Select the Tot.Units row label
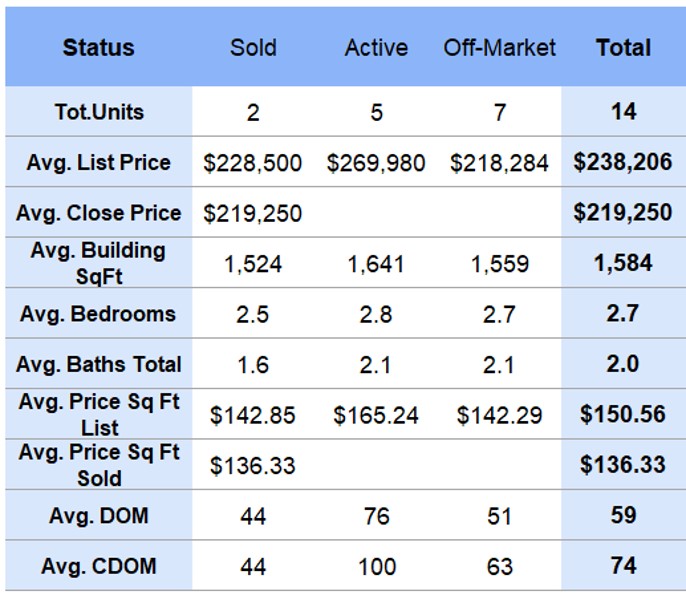Viewport: 686px width, 595px height. [98, 112]
